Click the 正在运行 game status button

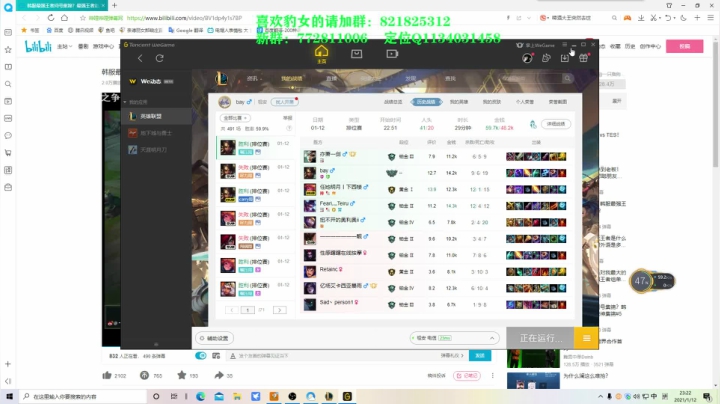[x=540, y=338]
